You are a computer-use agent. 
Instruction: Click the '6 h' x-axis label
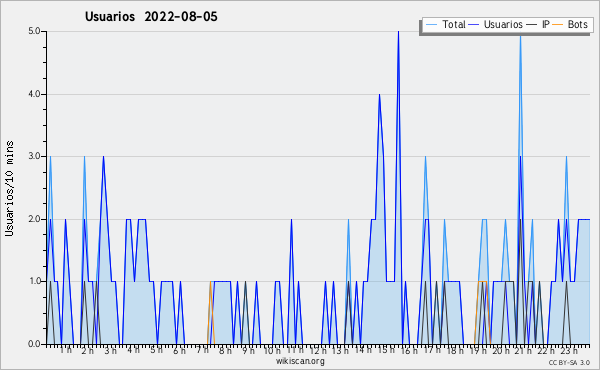click(179, 350)
